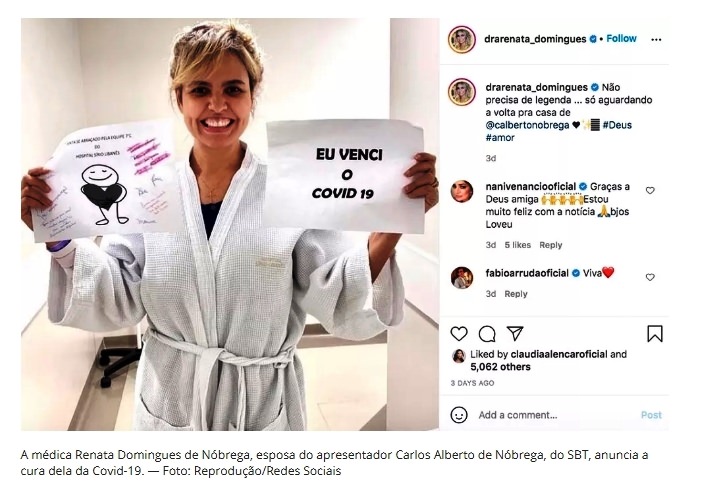This screenshot has width=705, height=491.
Task: Open the comment bubble icon
Action: pyautogui.click(x=487, y=334)
